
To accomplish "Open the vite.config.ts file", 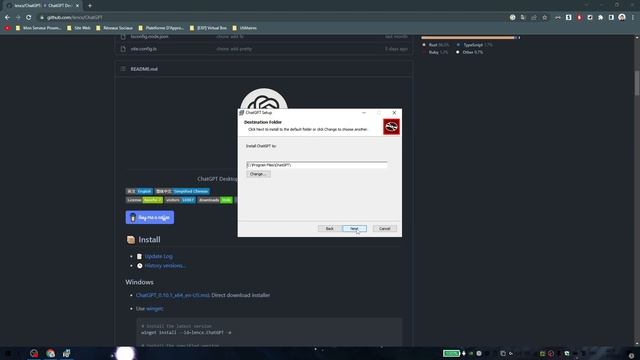I will (144, 49).
